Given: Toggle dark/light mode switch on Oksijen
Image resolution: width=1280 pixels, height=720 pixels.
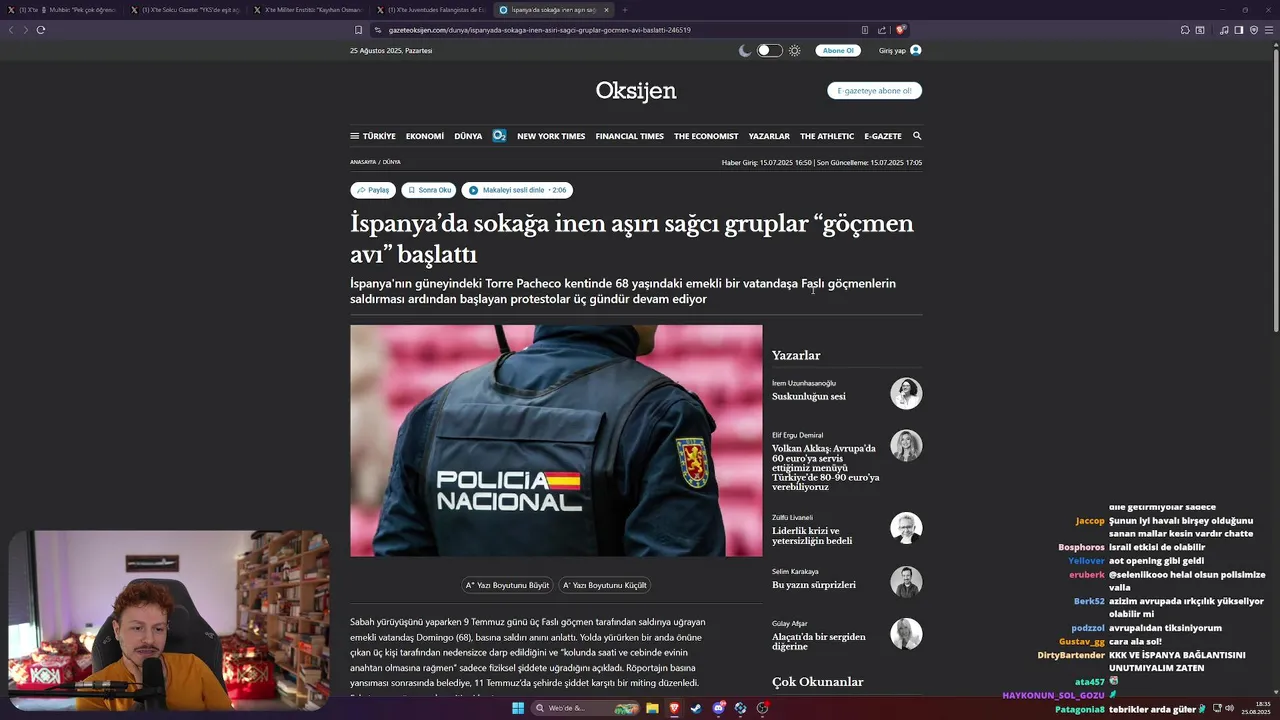Looking at the screenshot, I should click(769, 50).
